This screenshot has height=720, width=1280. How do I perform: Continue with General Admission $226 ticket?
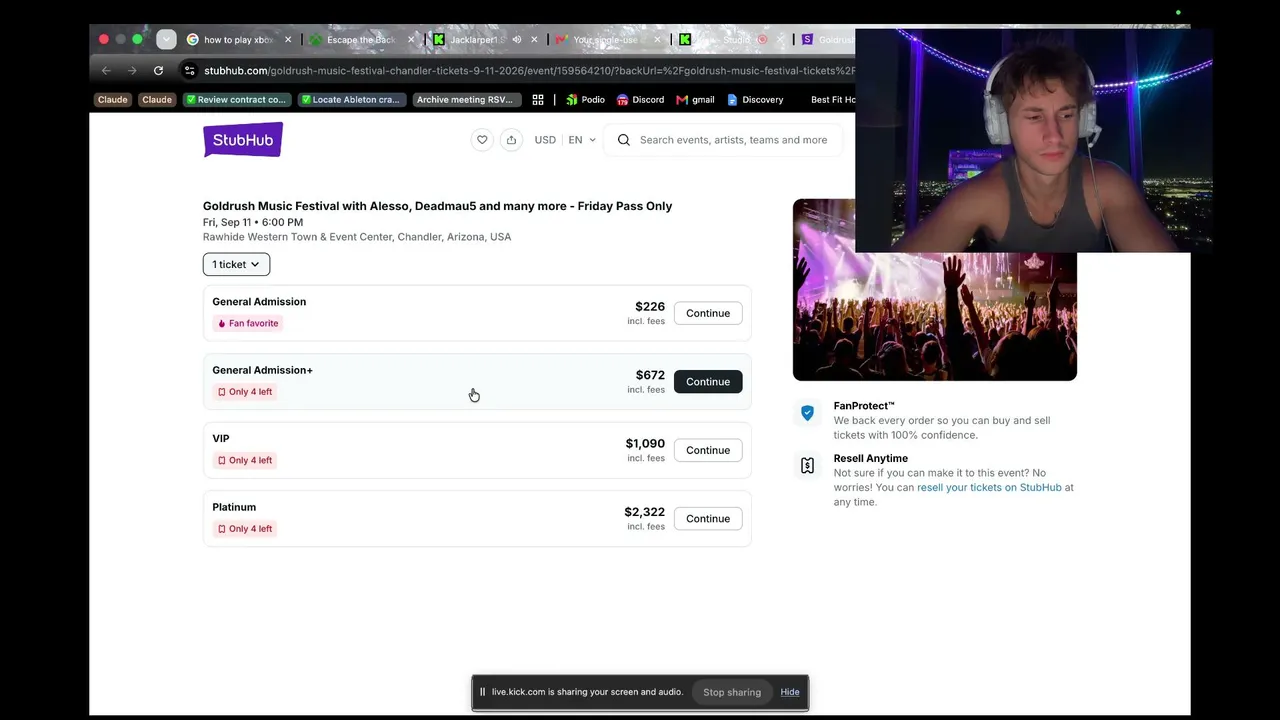point(708,313)
